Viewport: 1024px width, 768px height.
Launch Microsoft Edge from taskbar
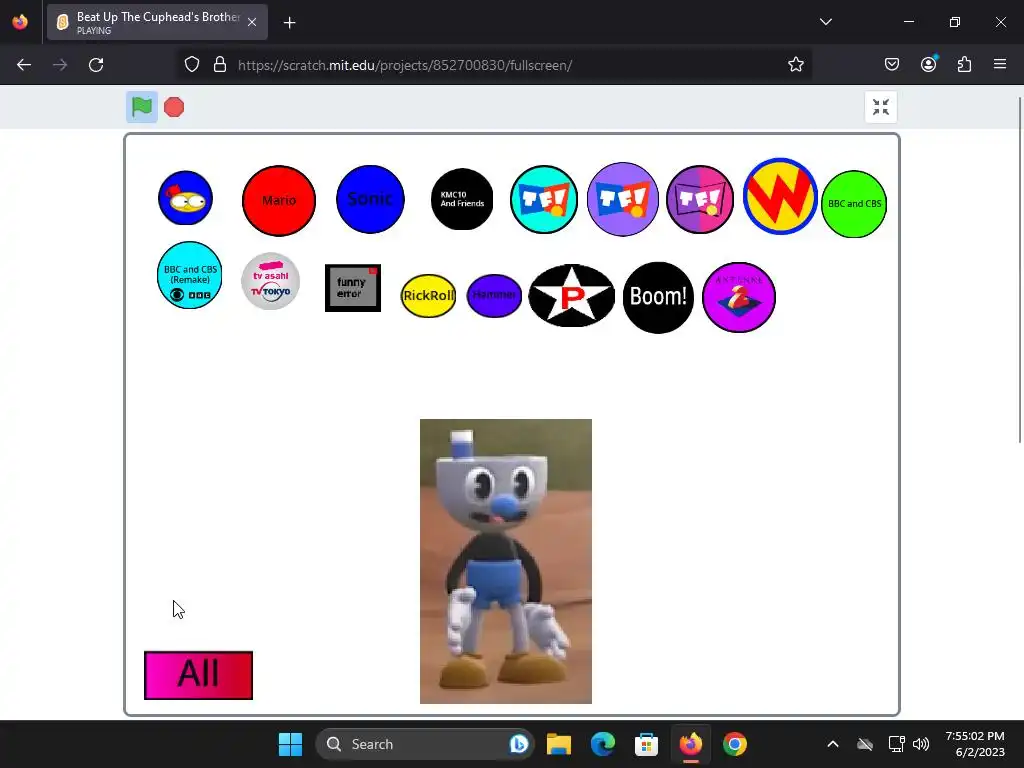603,744
